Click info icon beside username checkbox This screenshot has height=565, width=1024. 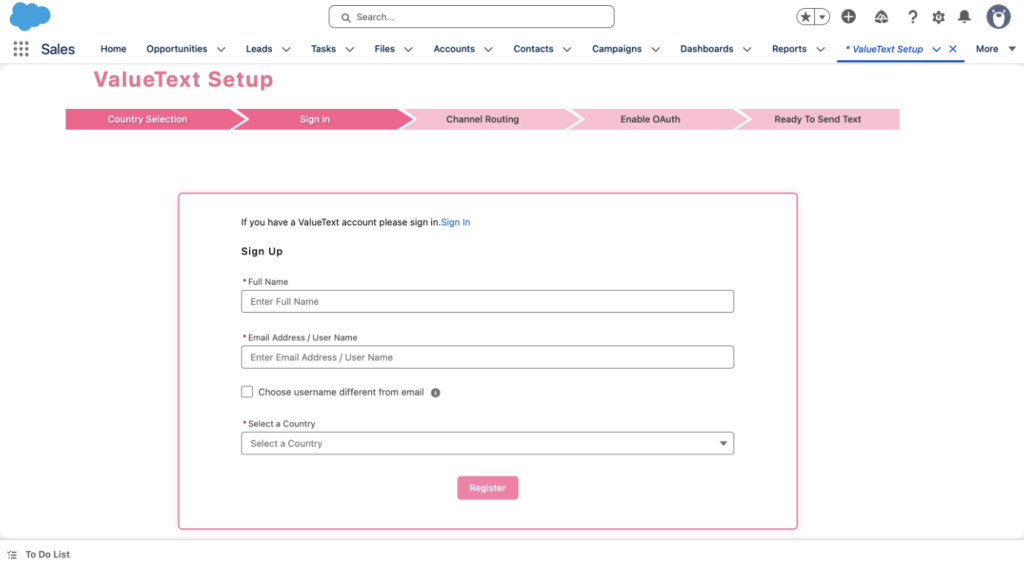click(x=436, y=393)
